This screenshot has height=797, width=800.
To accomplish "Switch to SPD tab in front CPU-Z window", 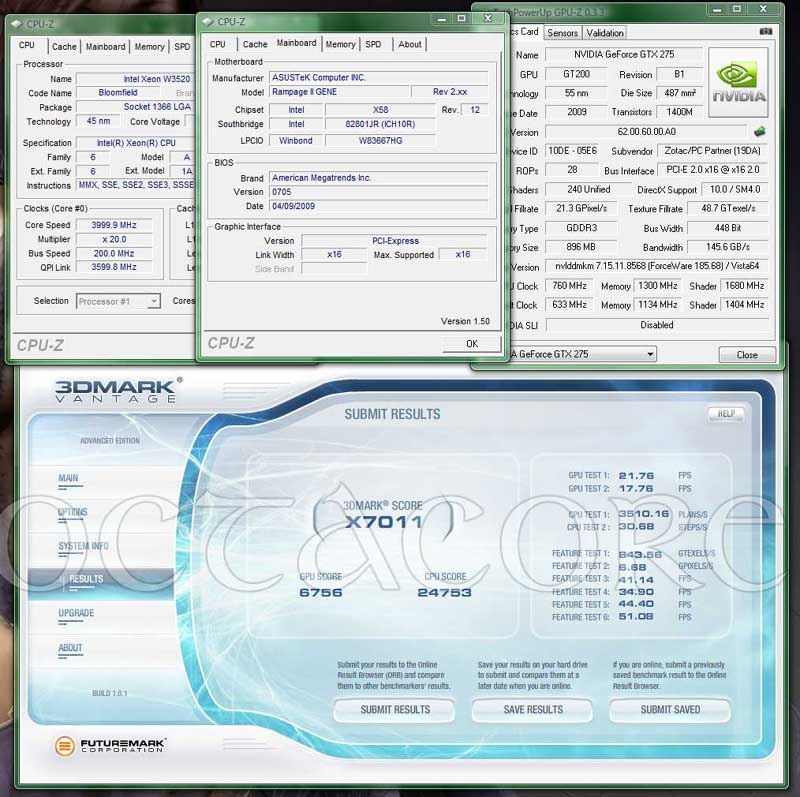I will [373, 44].
